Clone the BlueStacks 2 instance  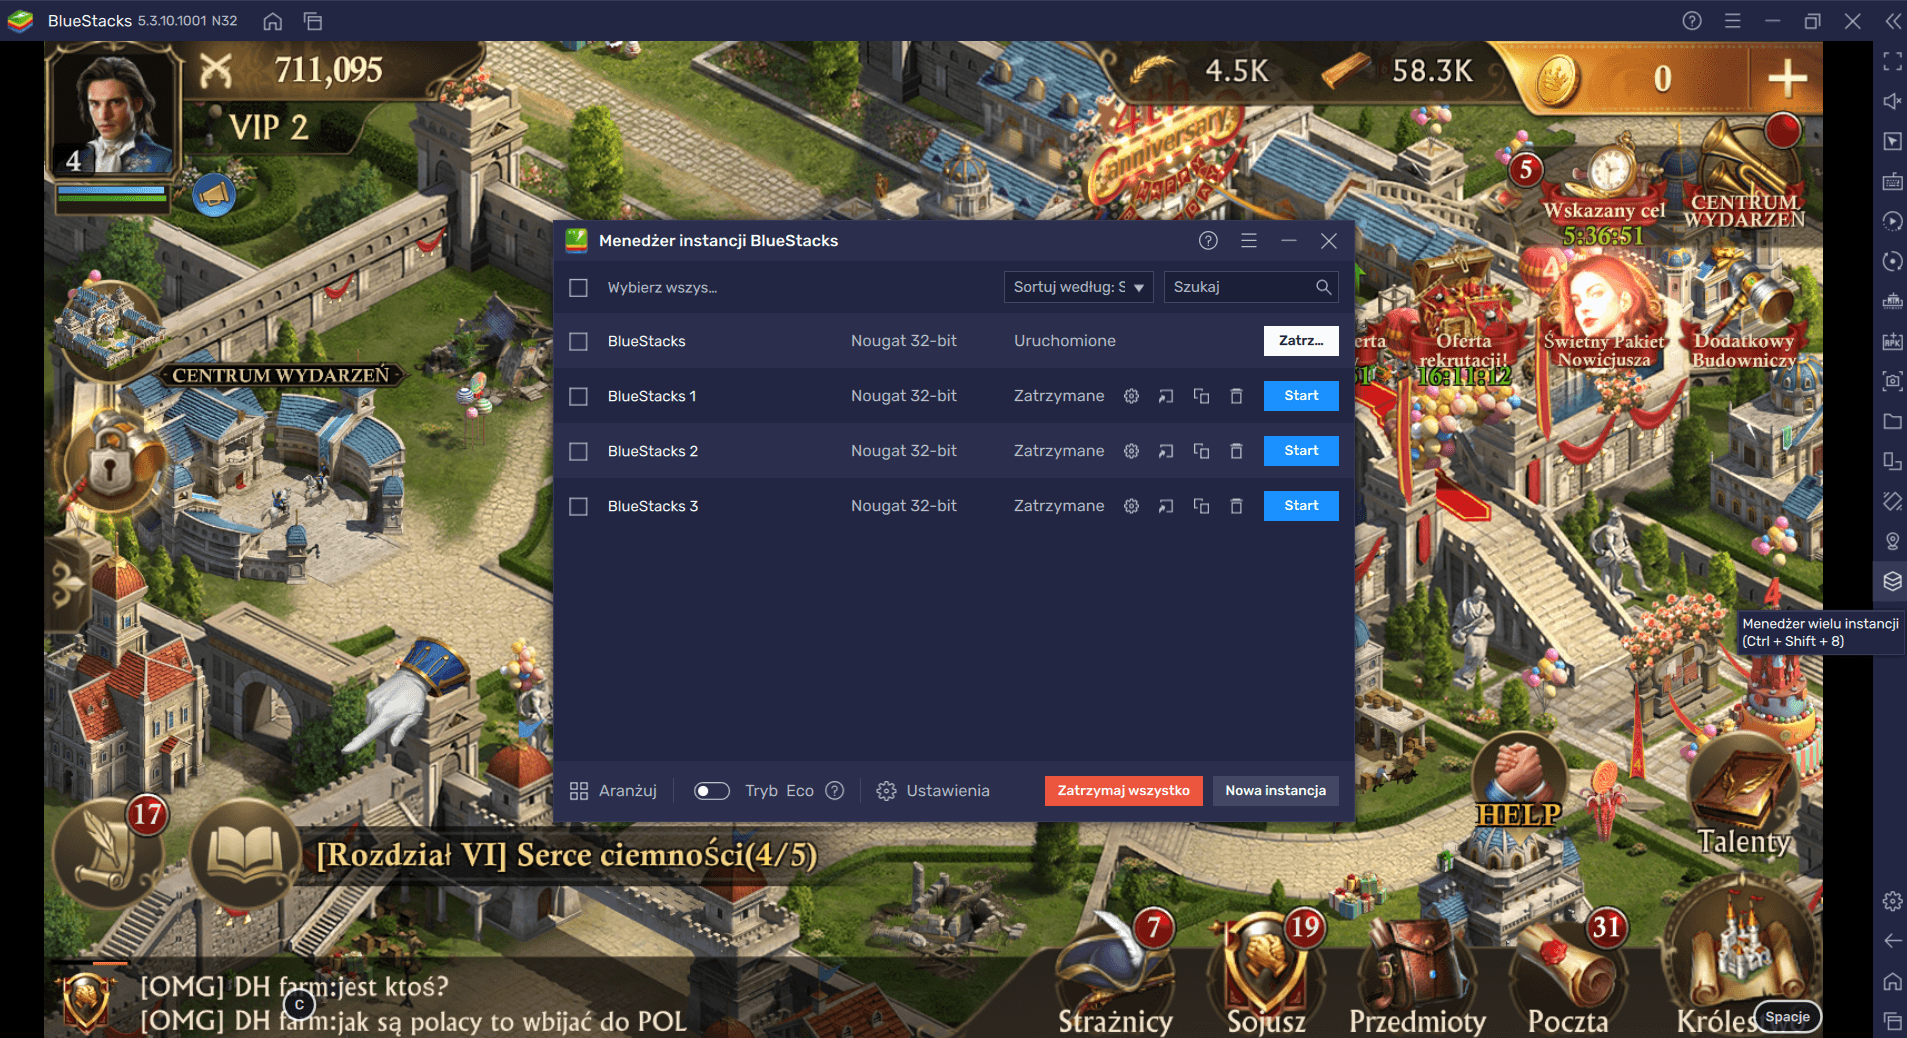click(x=1201, y=451)
